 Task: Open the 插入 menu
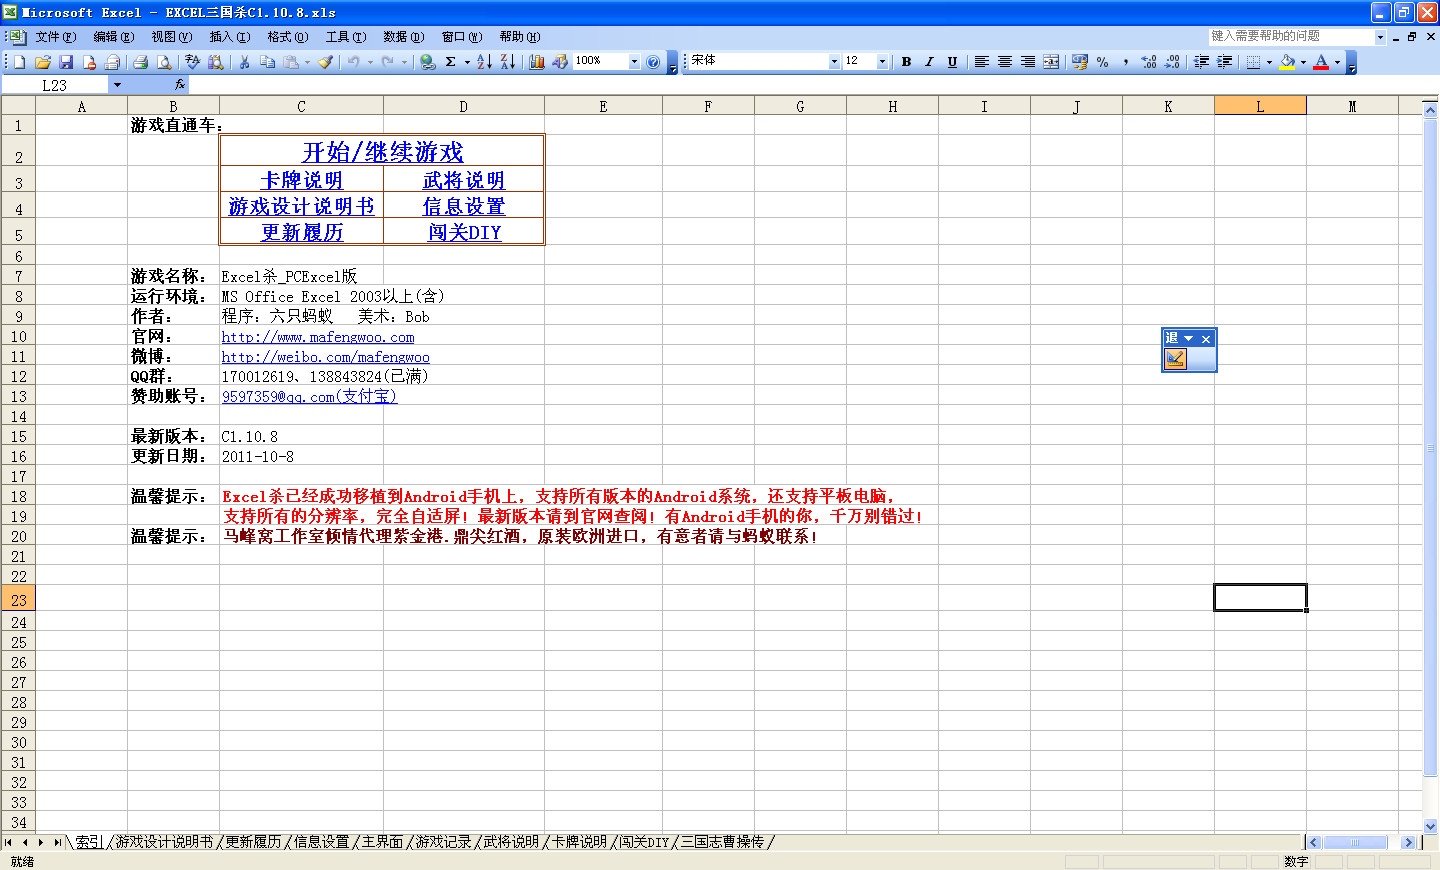pyautogui.click(x=229, y=37)
